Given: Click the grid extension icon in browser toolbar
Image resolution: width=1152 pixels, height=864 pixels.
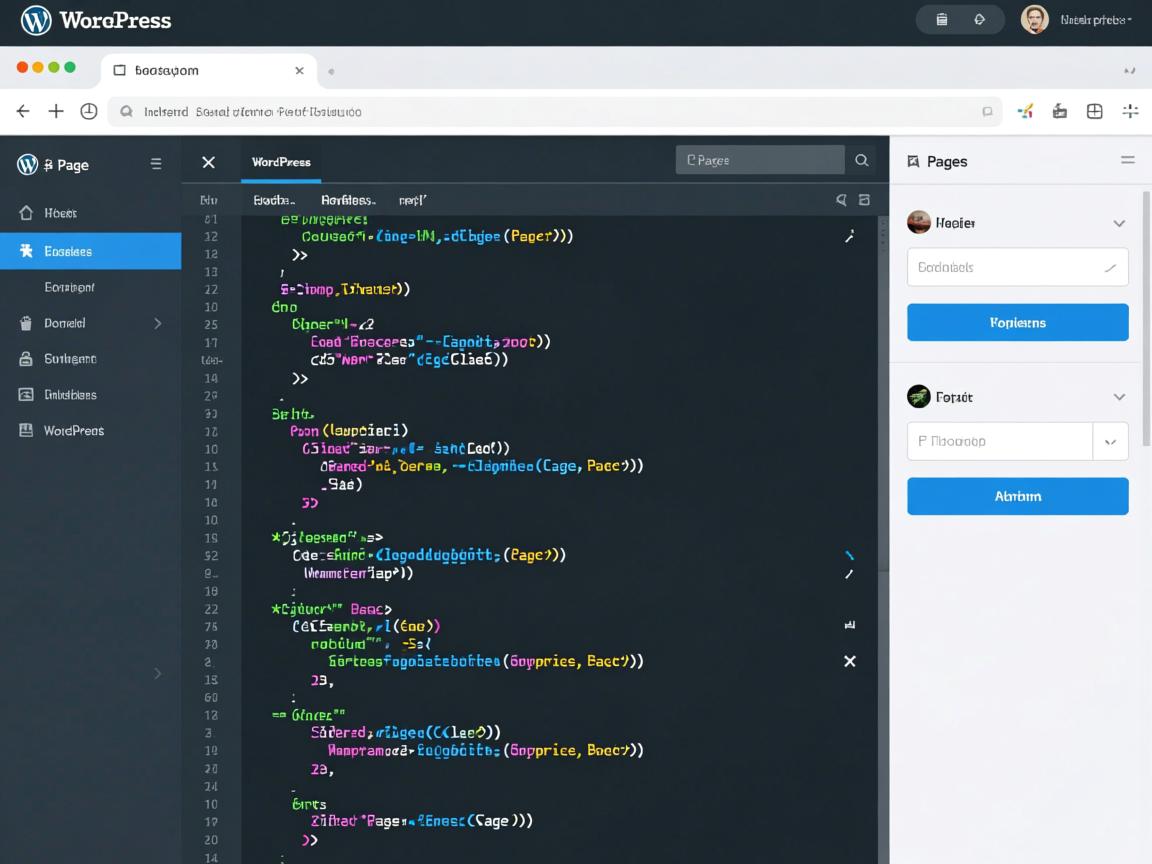Looking at the screenshot, I should (x=1094, y=112).
